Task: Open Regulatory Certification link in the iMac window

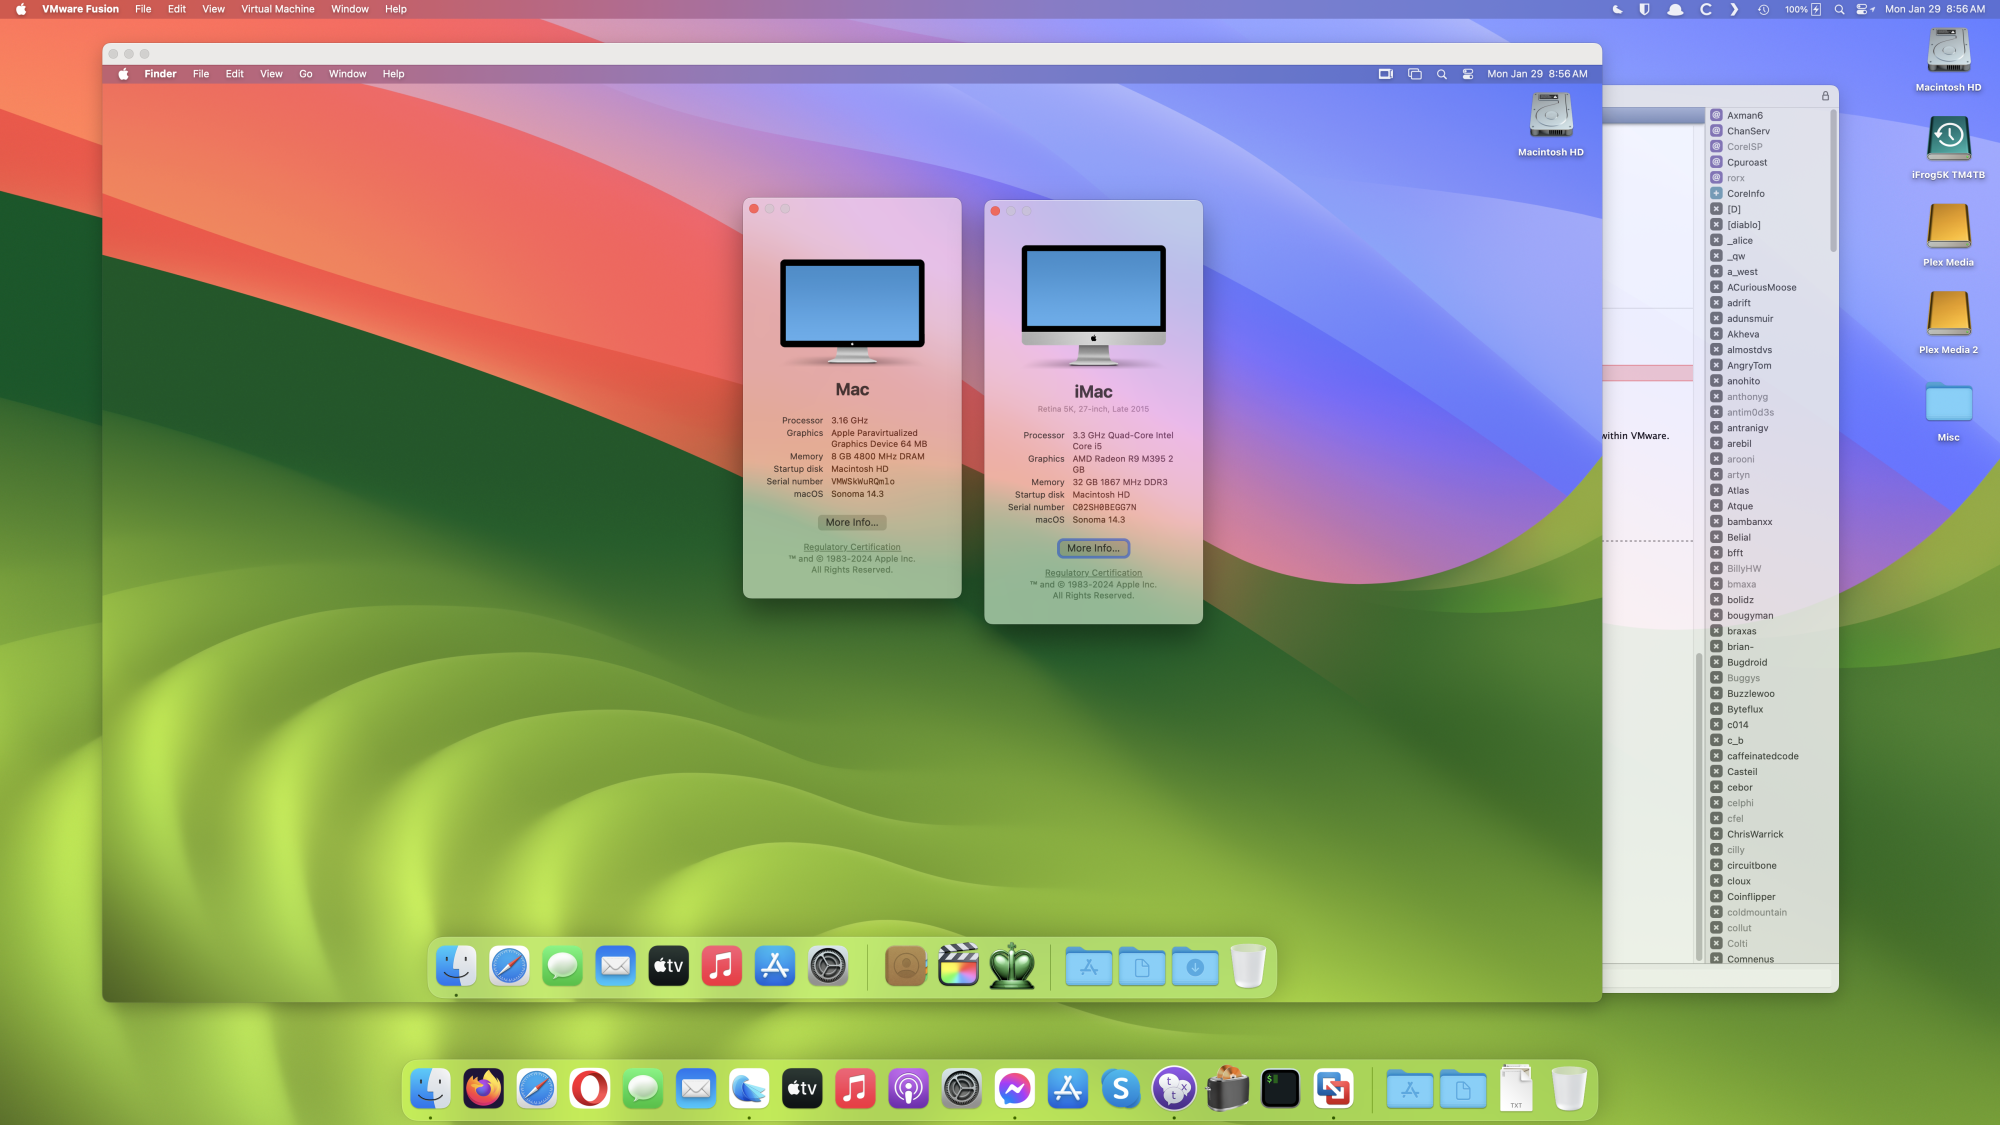Action: 1093,573
